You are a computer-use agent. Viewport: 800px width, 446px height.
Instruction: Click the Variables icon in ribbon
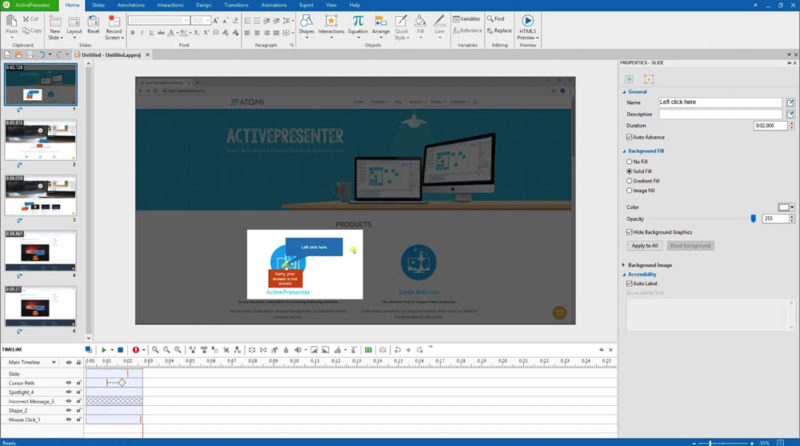(x=456, y=19)
